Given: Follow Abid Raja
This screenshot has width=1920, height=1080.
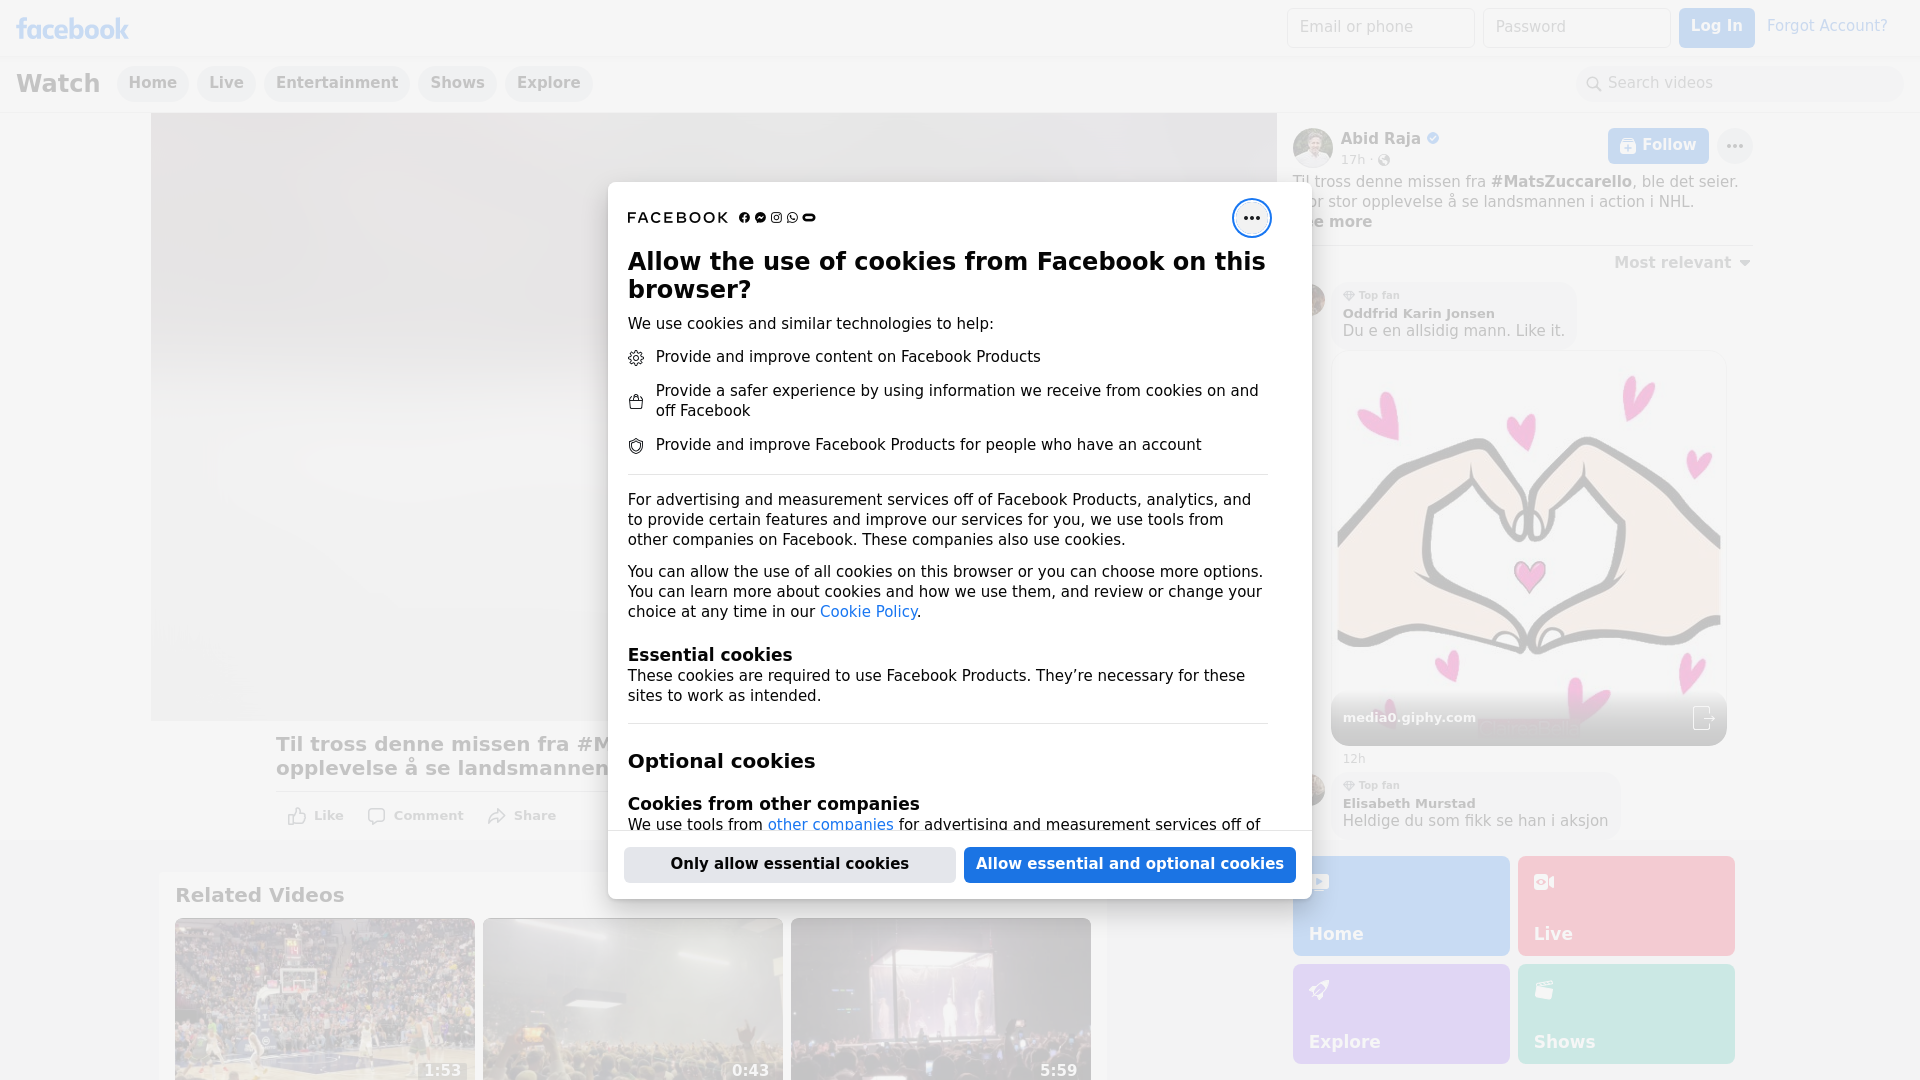Looking at the screenshot, I should pyautogui.click(x=1657, y=146).
